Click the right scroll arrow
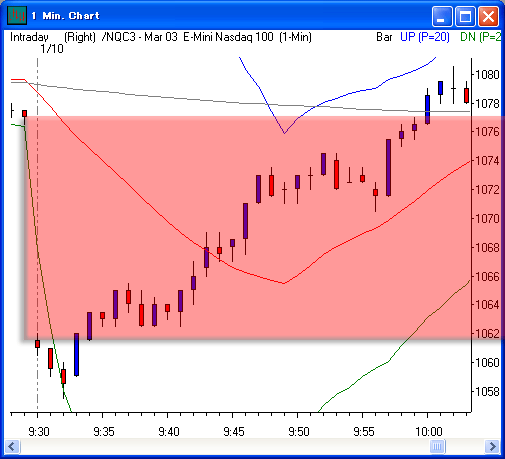The image size is (505, 459). [x=492, y=446]
